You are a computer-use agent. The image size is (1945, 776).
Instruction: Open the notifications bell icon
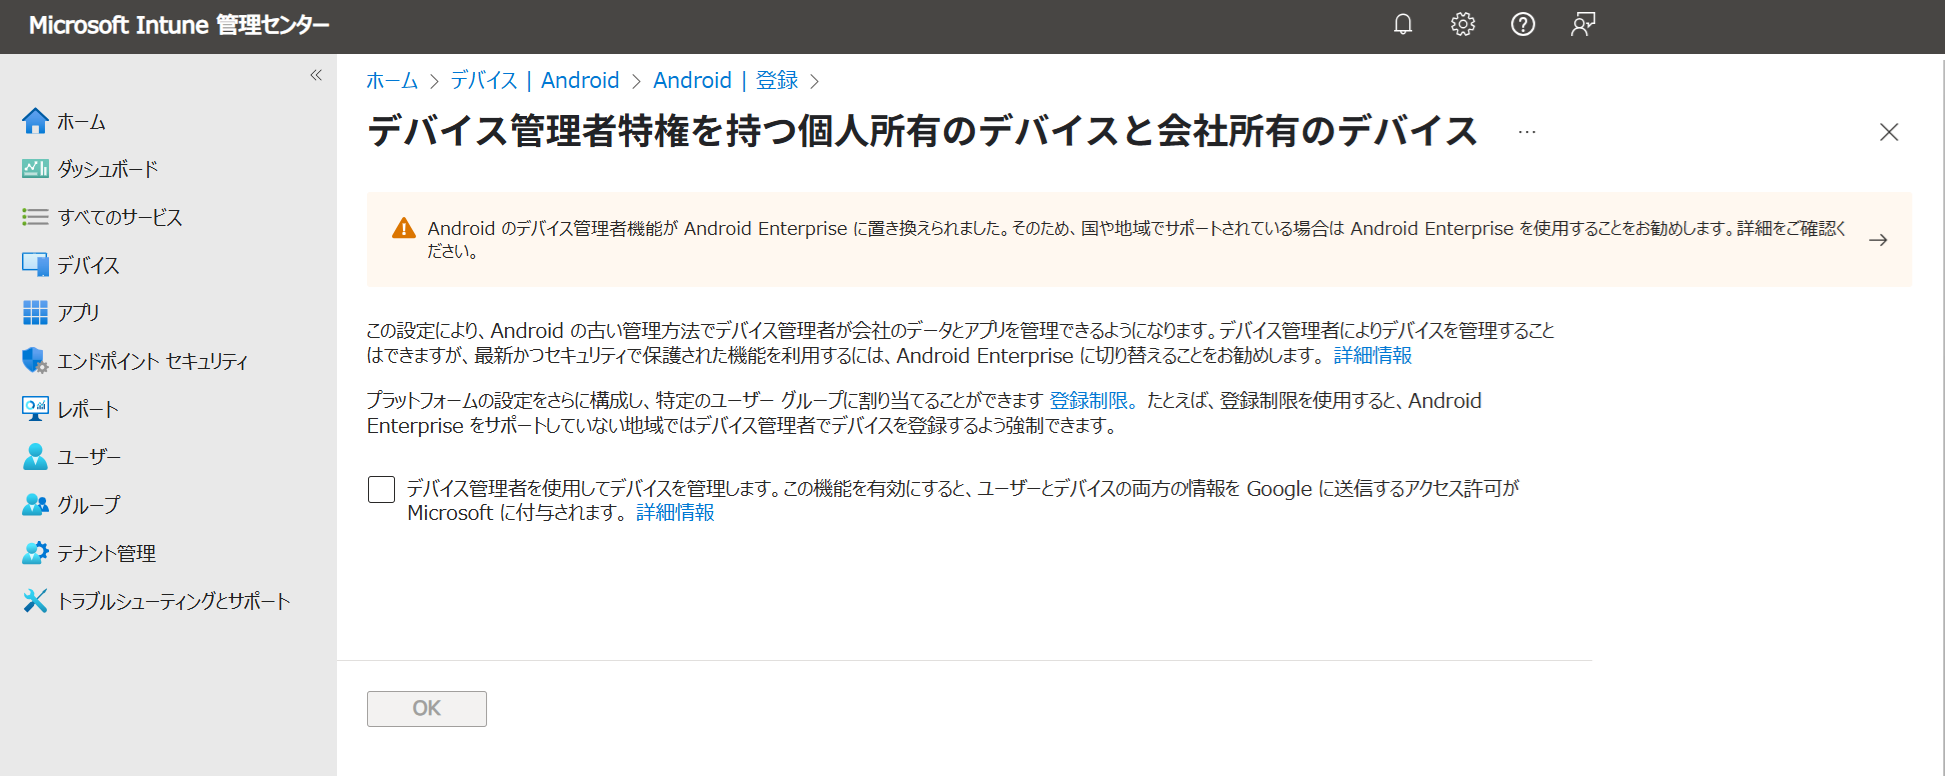(1403, 25)
